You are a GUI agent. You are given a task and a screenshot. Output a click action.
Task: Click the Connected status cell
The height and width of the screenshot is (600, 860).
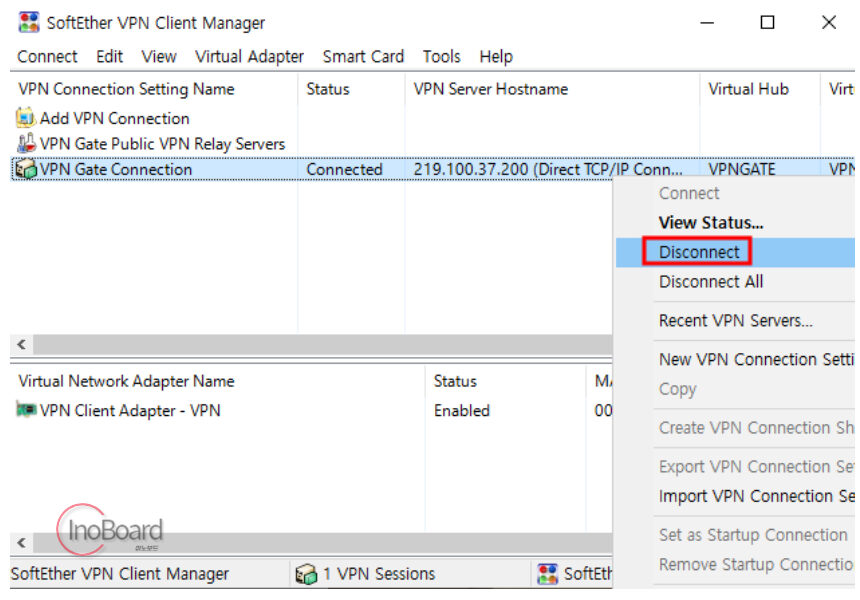(x=344, y=169)
